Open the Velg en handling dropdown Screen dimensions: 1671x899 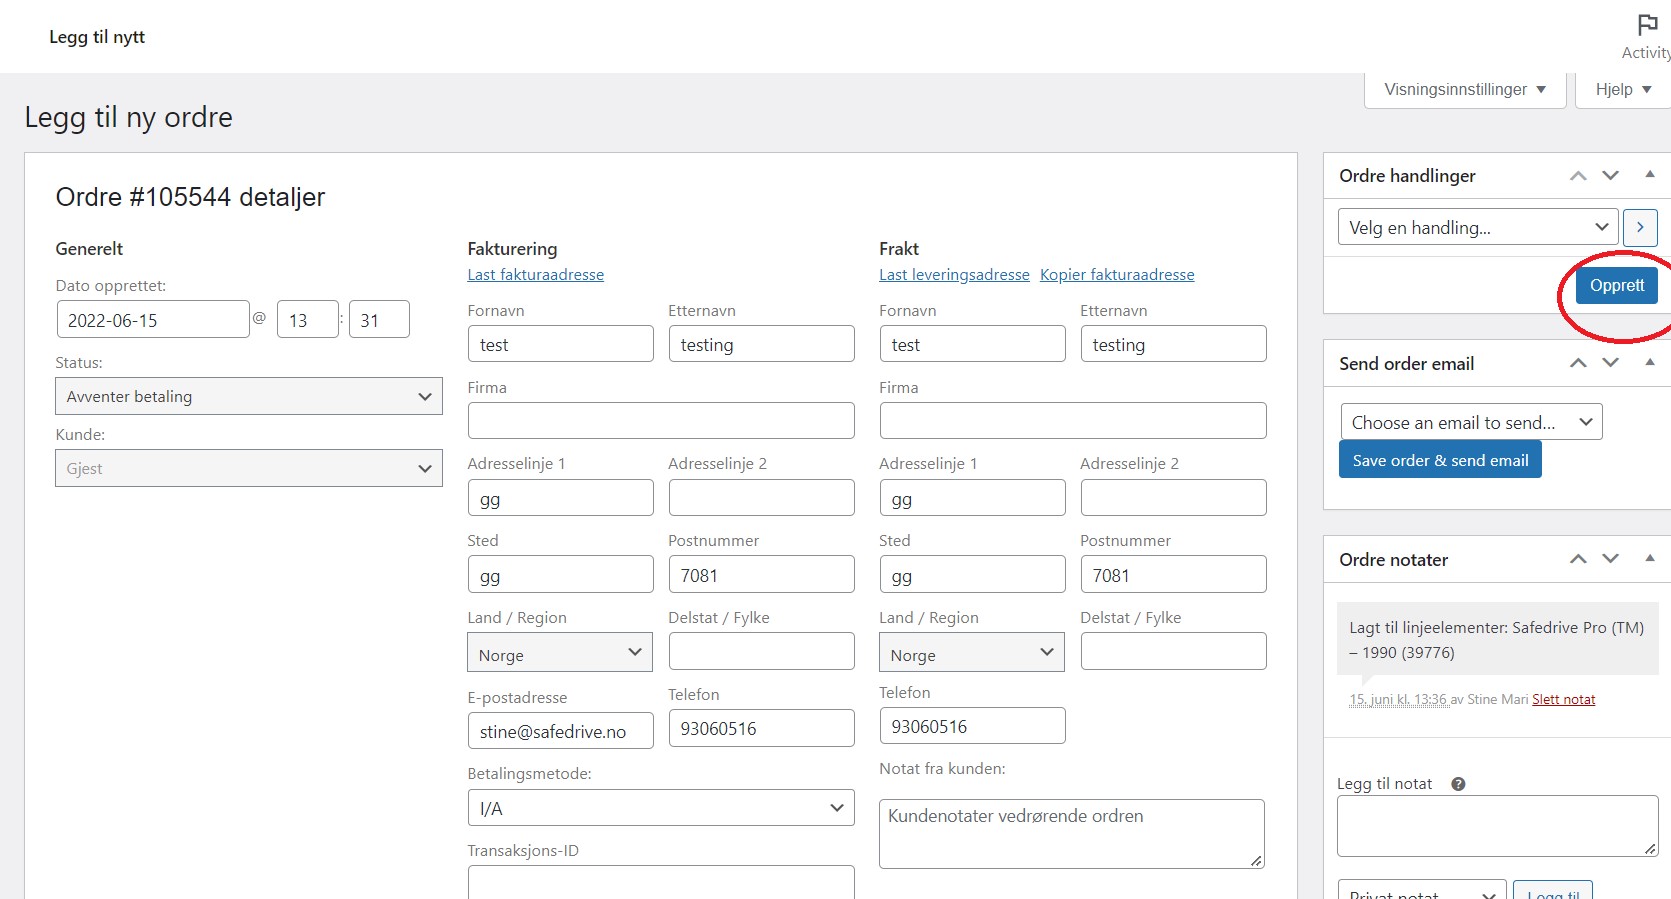[1476, 227]
